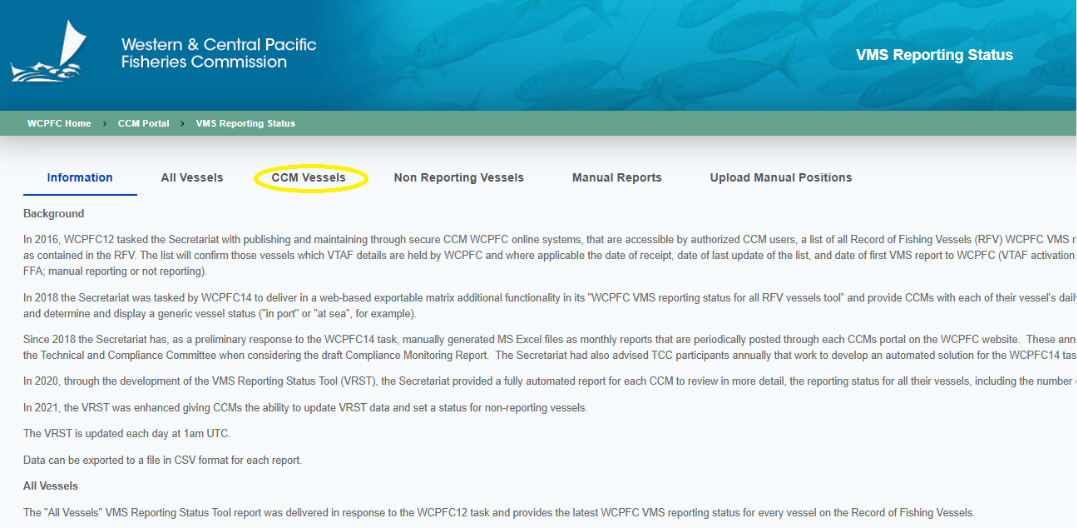Open the CCM Vessels tab
The height and width of the screenshot is (528, 1077).
309,178
